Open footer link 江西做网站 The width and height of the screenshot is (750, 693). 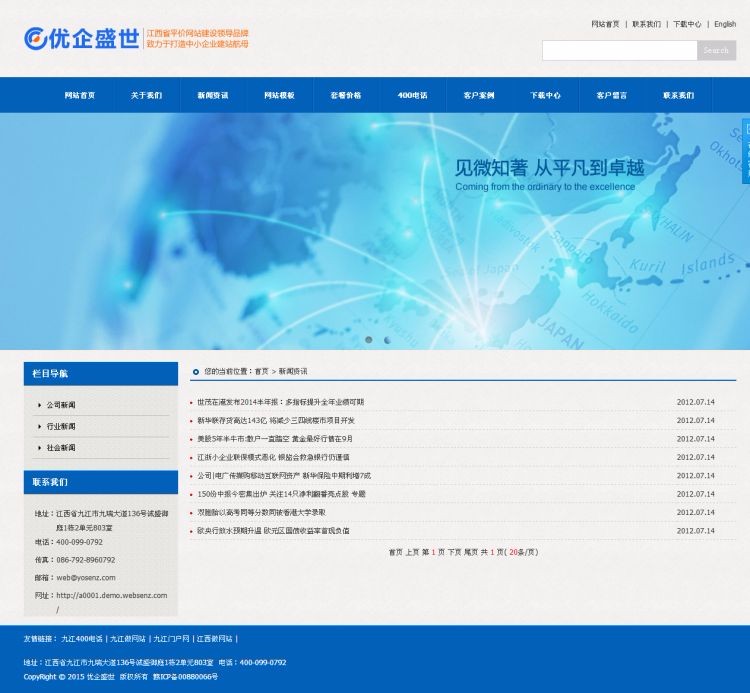click(215, 639)
